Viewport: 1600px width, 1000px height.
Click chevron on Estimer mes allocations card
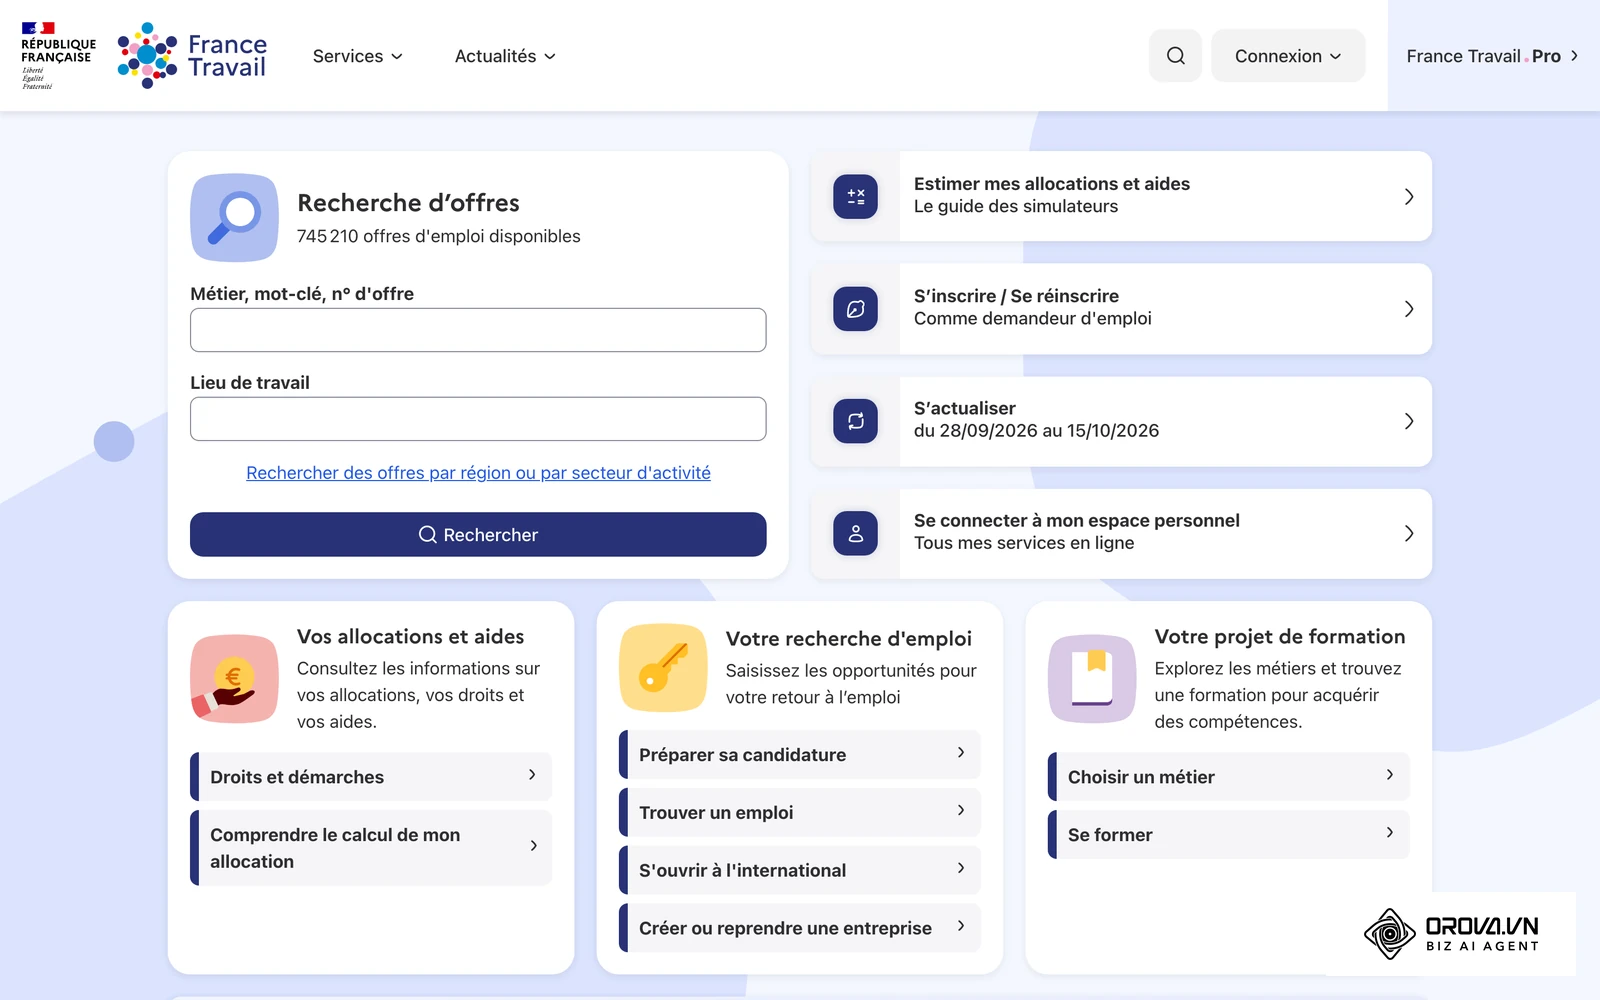(x=1408, y=196)
